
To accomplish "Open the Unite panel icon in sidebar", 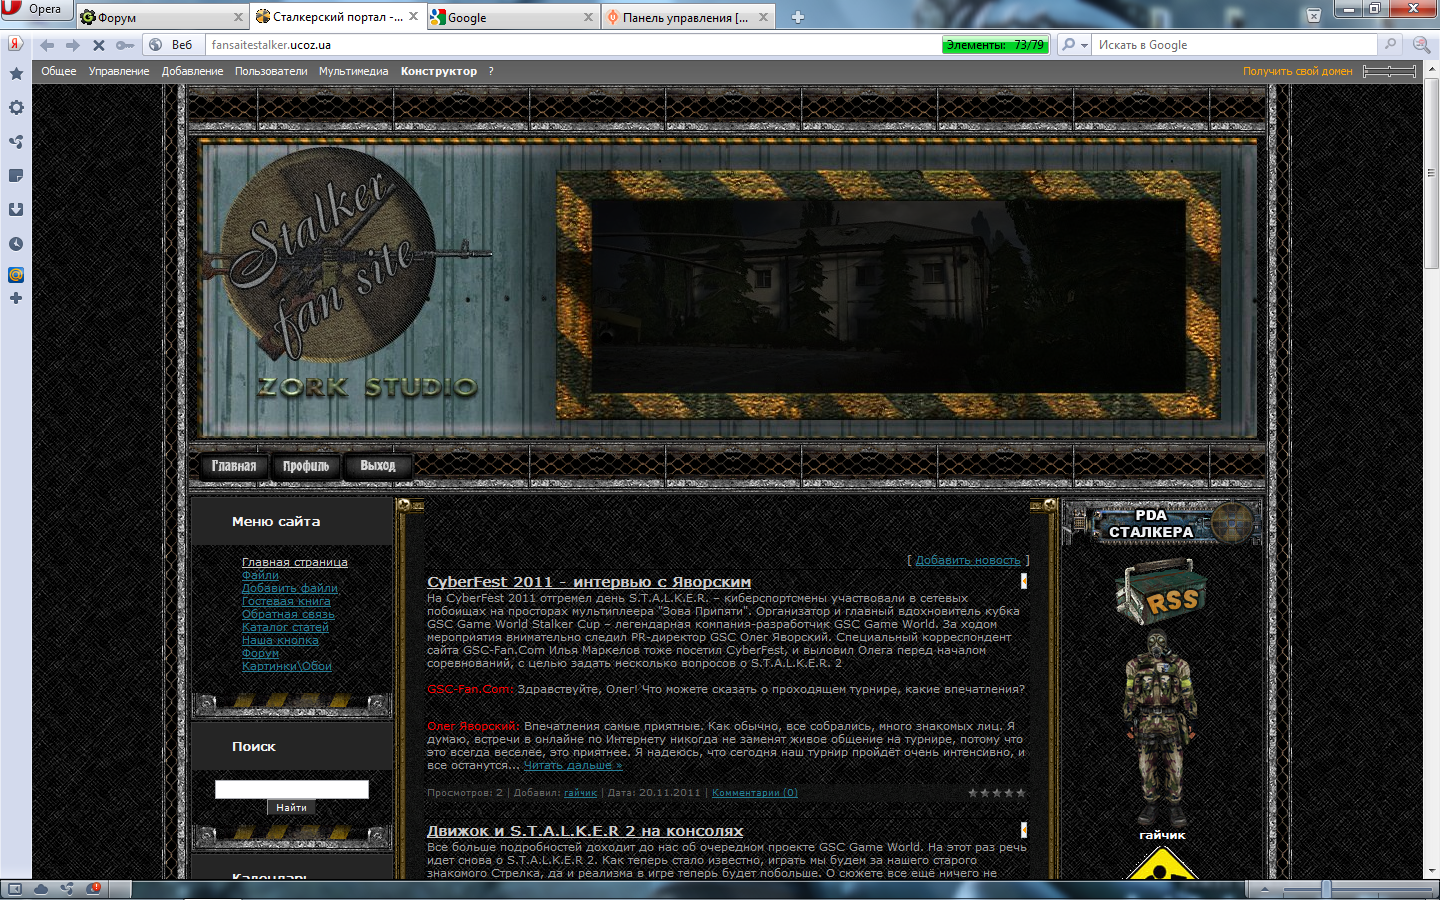I will [16, 141].
